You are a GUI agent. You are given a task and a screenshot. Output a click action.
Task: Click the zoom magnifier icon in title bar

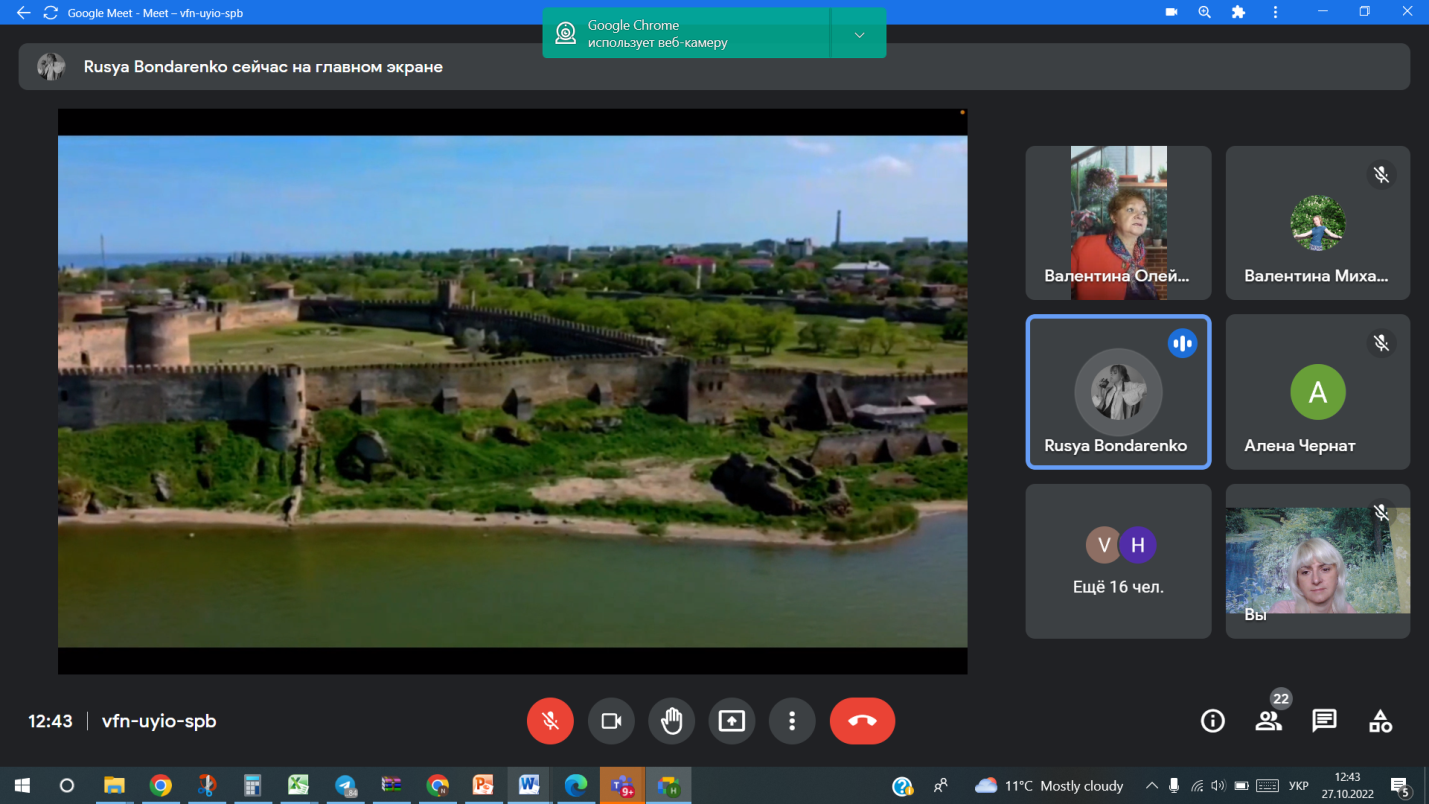point(1204,13)
